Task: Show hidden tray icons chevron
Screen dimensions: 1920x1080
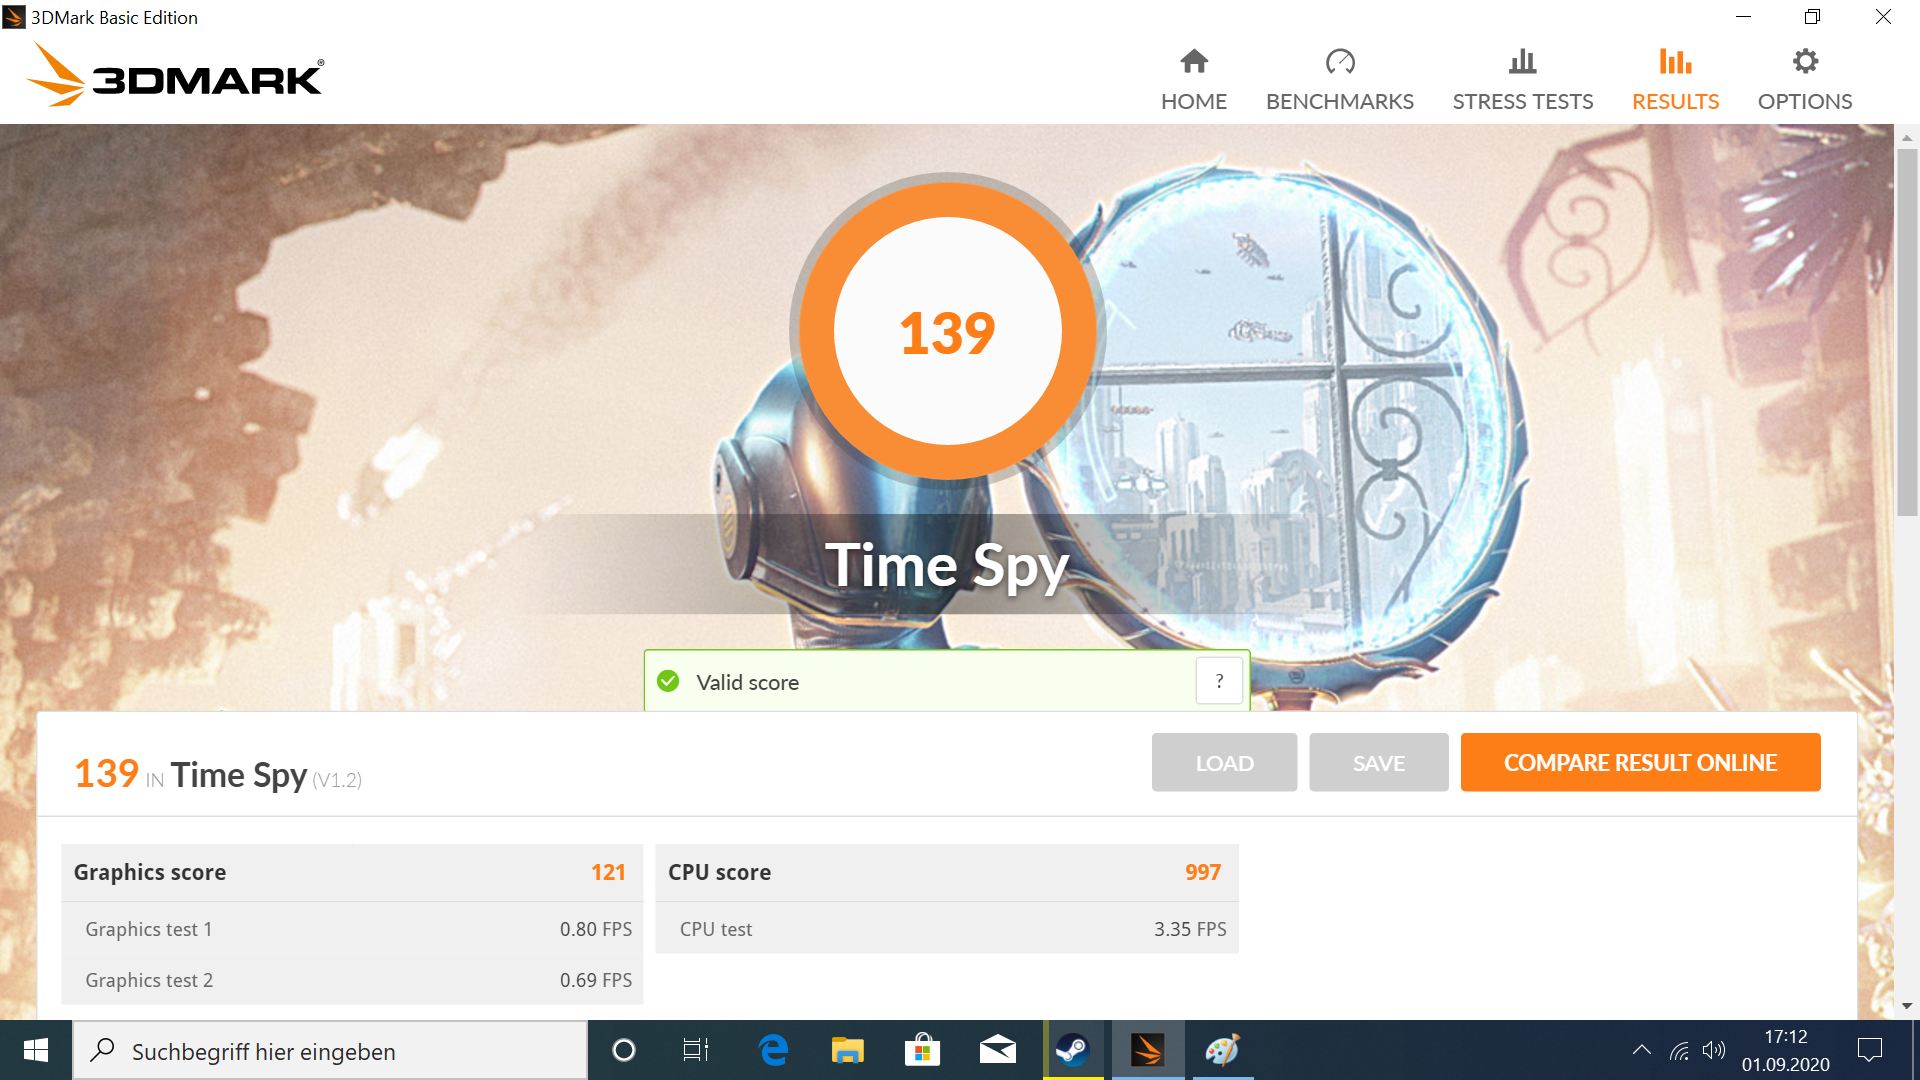Action: tap(1641, 1050)
